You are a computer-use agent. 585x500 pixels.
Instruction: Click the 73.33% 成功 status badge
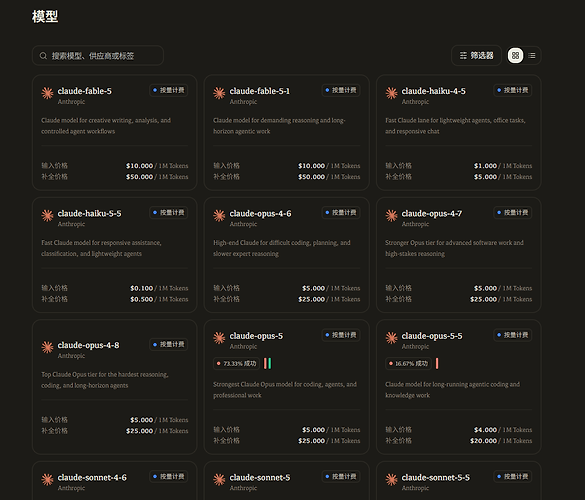tap(237, 363)
